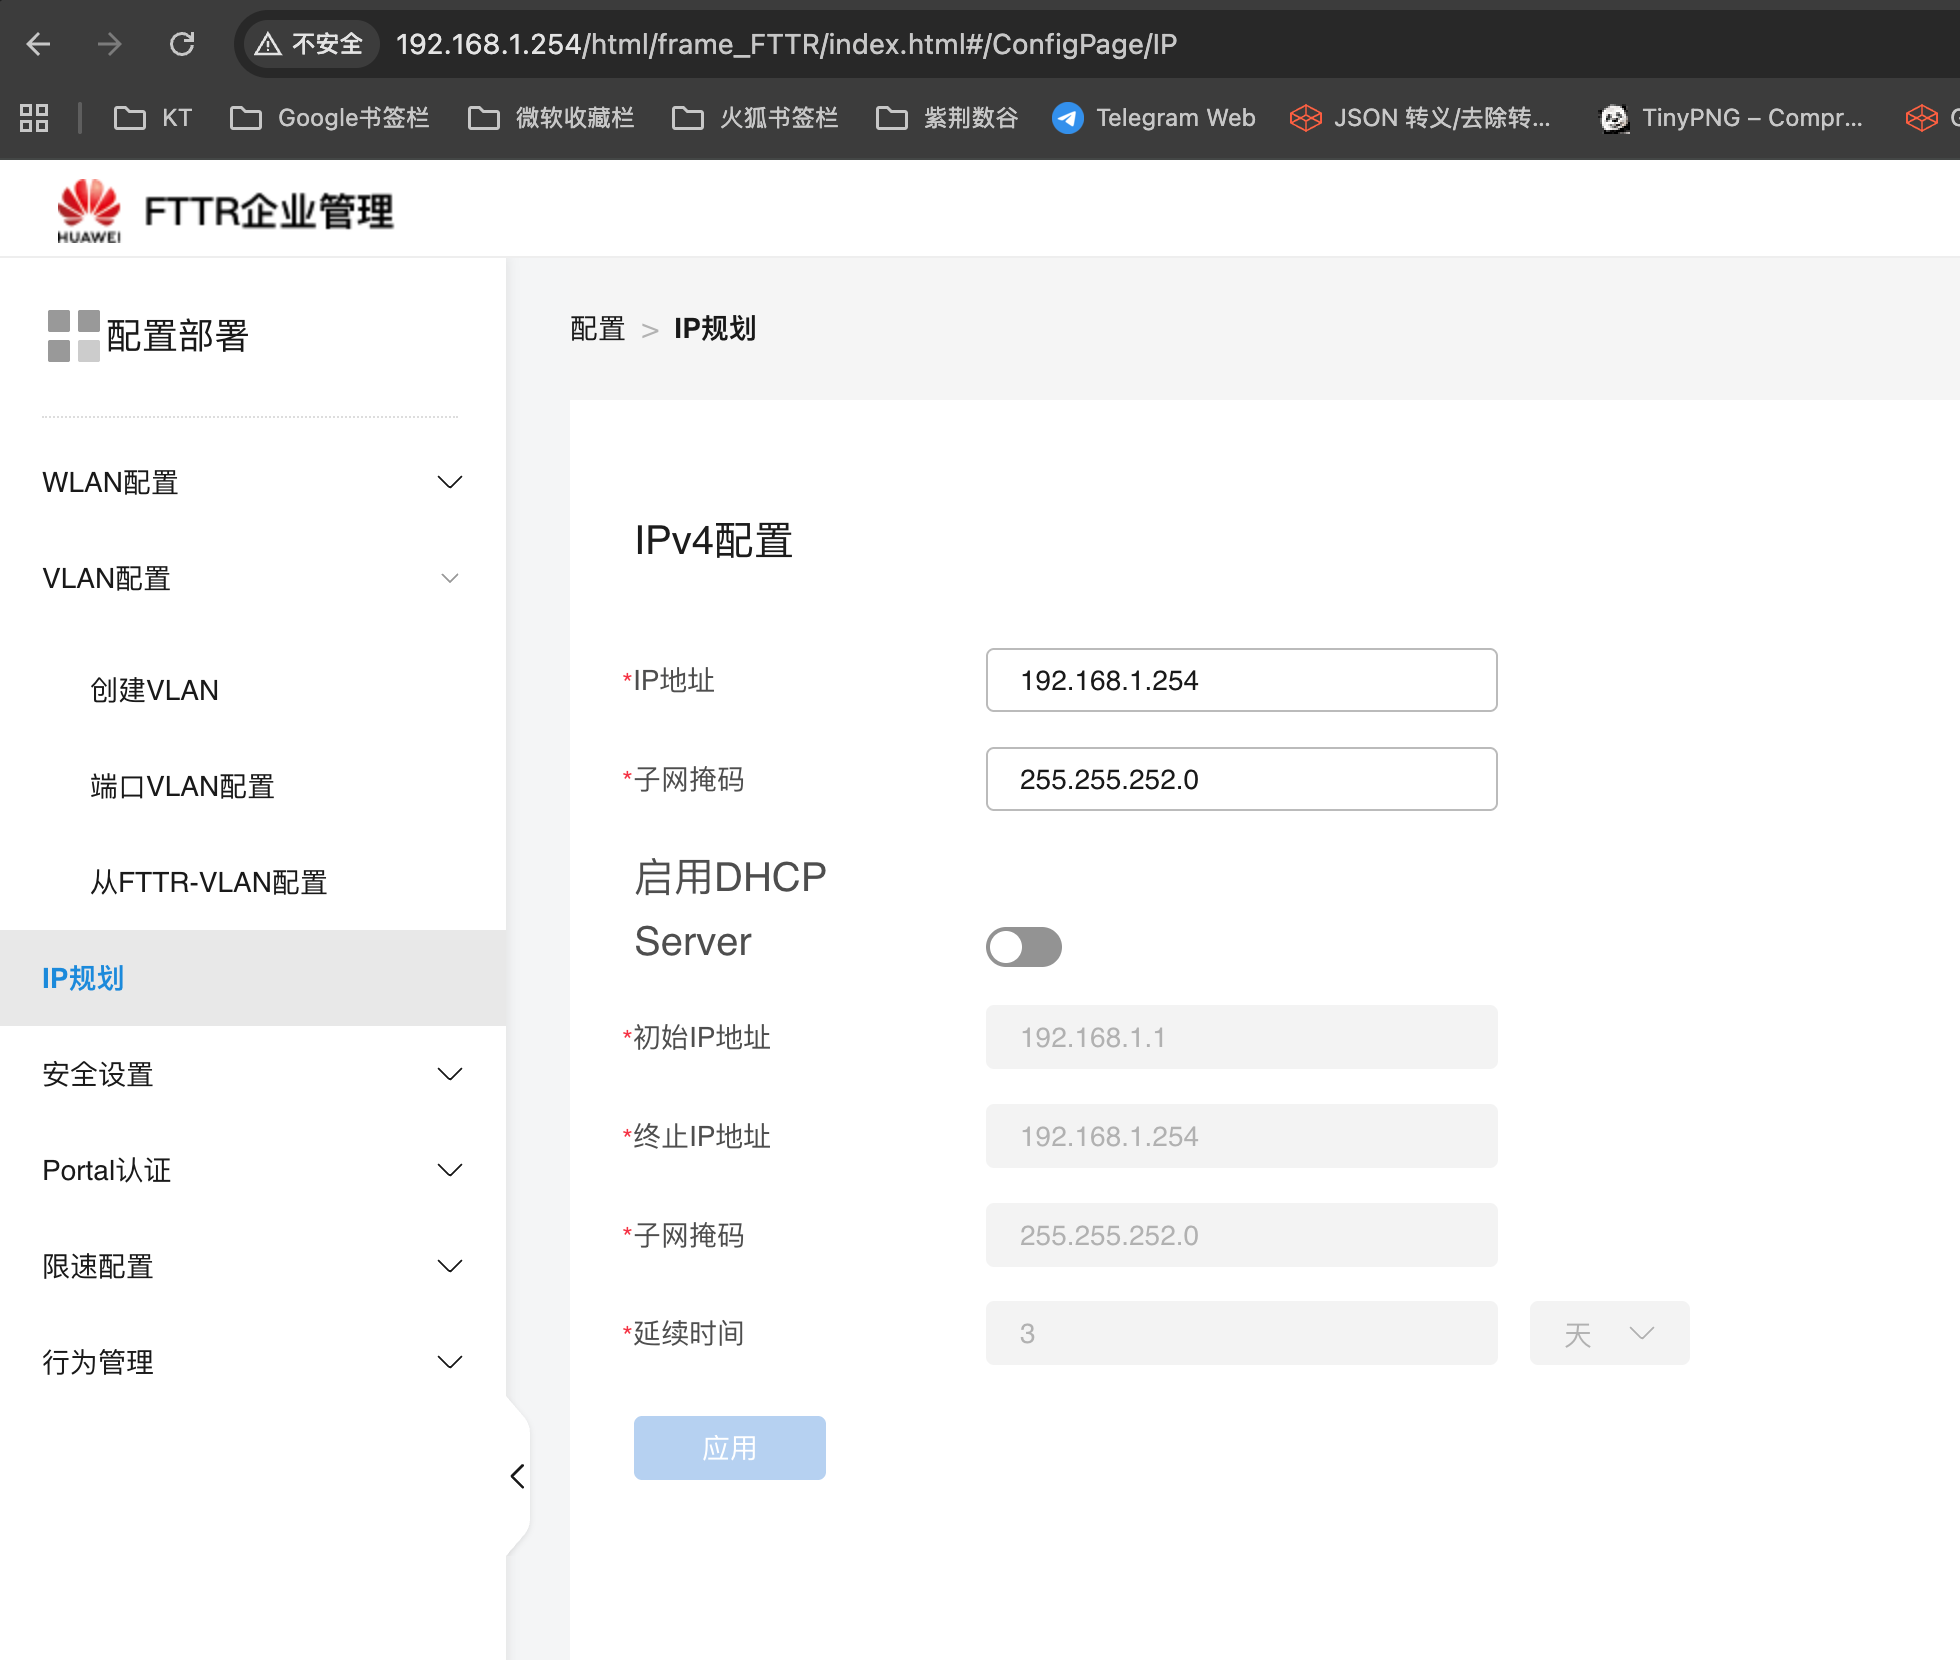Open the apps grid icon in the bookmarks bar
1960x1660 pixels.
coord(34,118)
